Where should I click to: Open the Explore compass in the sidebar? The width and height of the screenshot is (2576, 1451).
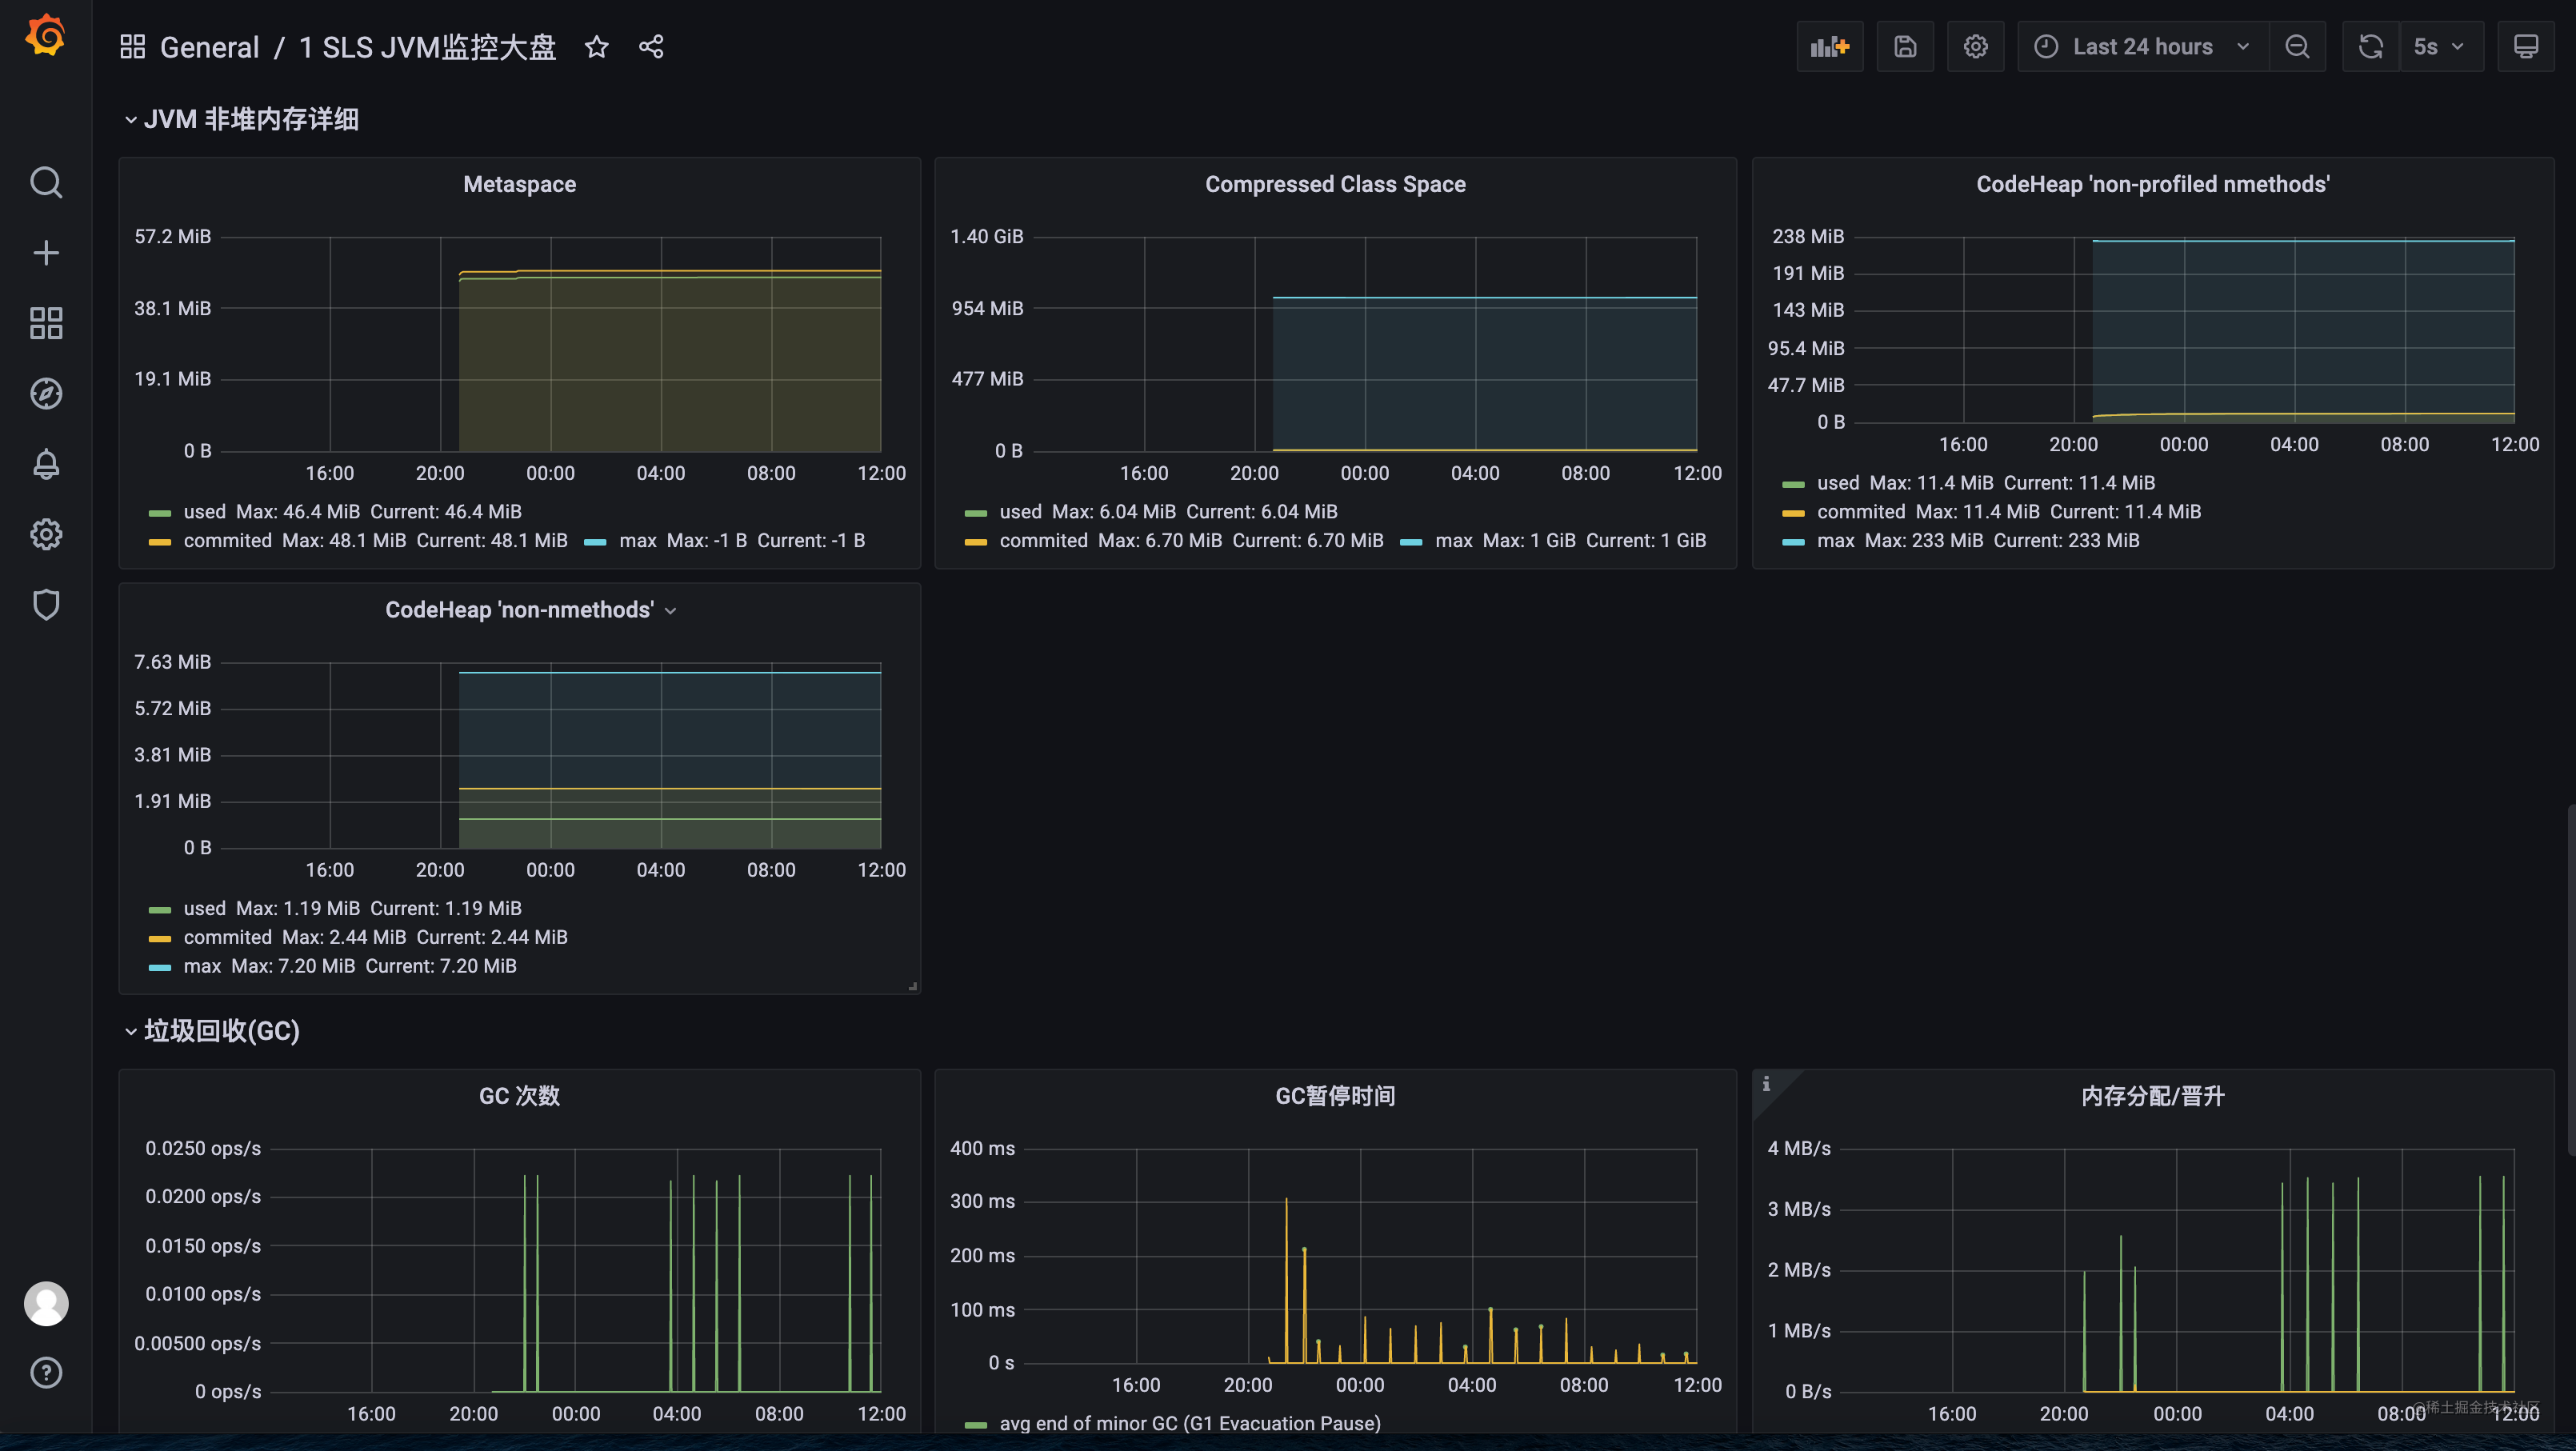[46, 394]
